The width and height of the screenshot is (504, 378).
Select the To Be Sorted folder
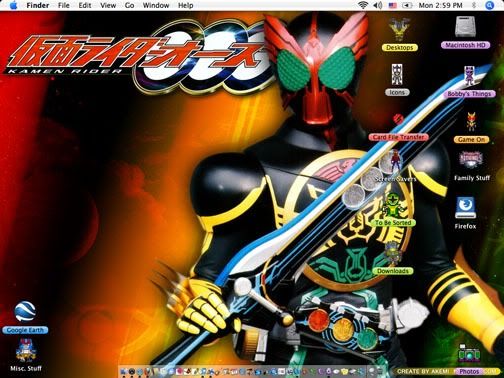[x=393, y=206]
